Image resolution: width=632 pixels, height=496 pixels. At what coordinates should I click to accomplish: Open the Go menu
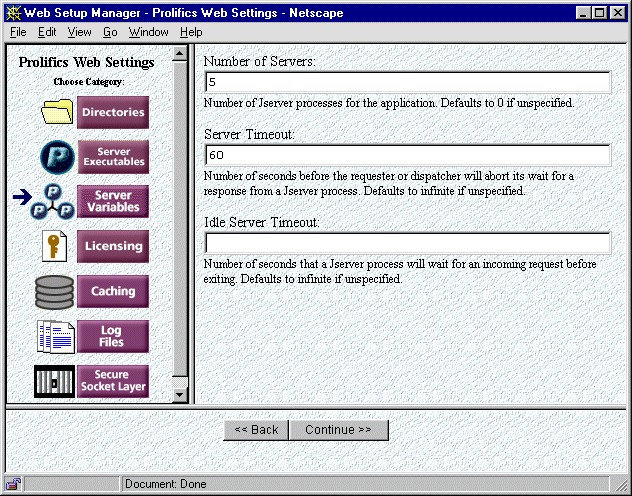point(110,32)
